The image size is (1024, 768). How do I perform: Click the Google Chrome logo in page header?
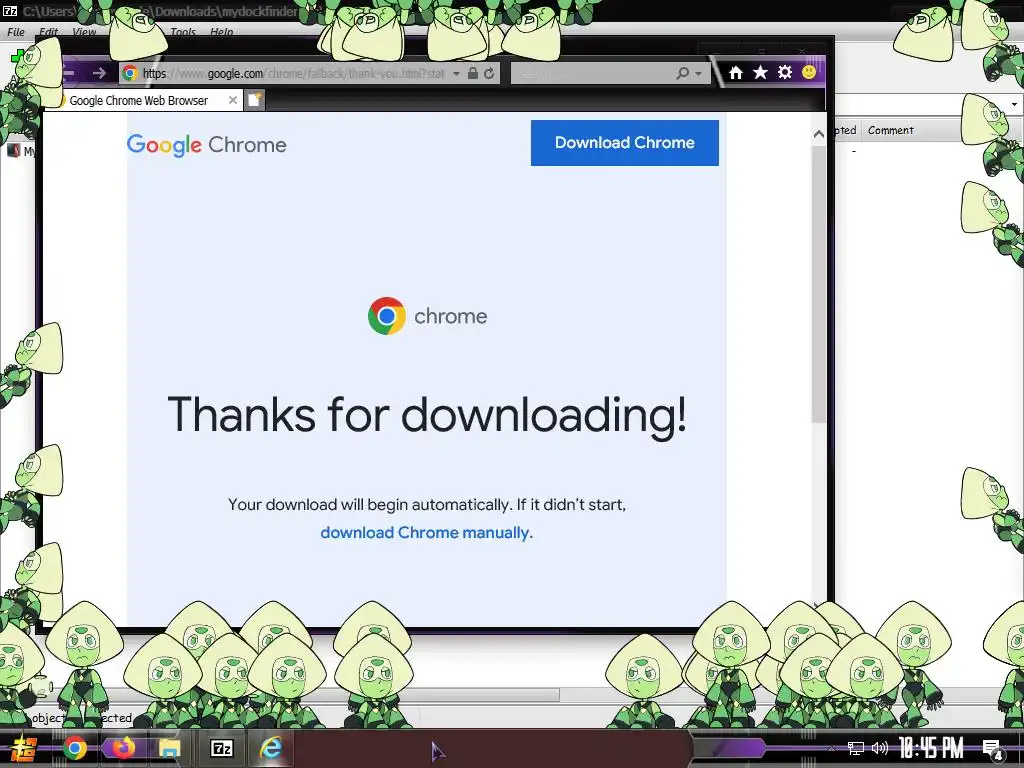206,145
